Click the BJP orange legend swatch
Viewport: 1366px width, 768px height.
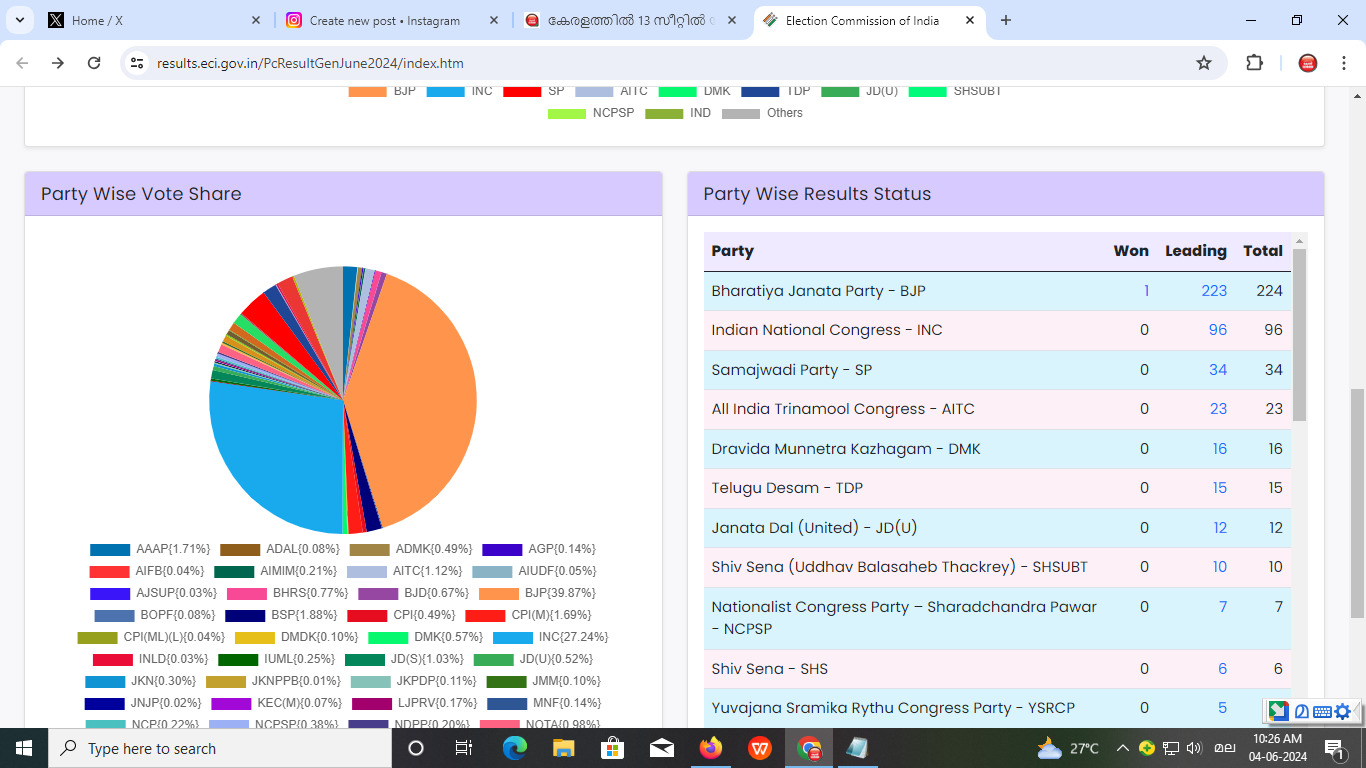point(367,91)
